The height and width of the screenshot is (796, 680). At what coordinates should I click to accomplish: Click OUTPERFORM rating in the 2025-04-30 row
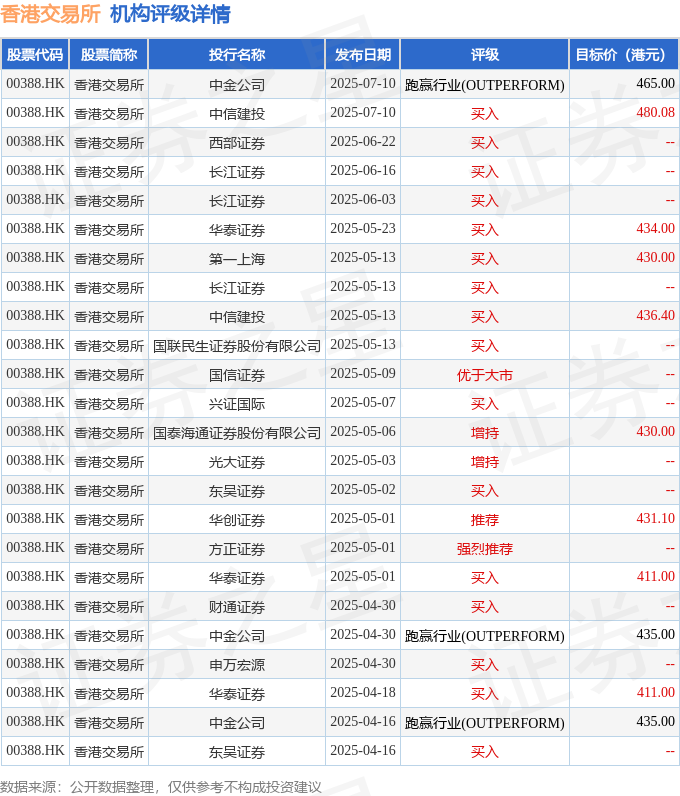pyautogui.click(x=484, y=636)
